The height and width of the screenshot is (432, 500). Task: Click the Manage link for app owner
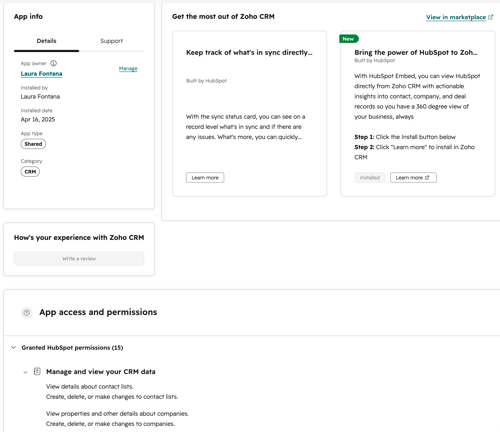[x=128, y=69]
